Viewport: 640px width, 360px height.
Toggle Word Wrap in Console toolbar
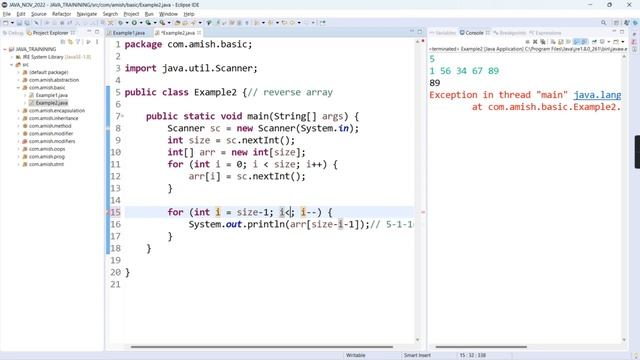pos(568,42)
